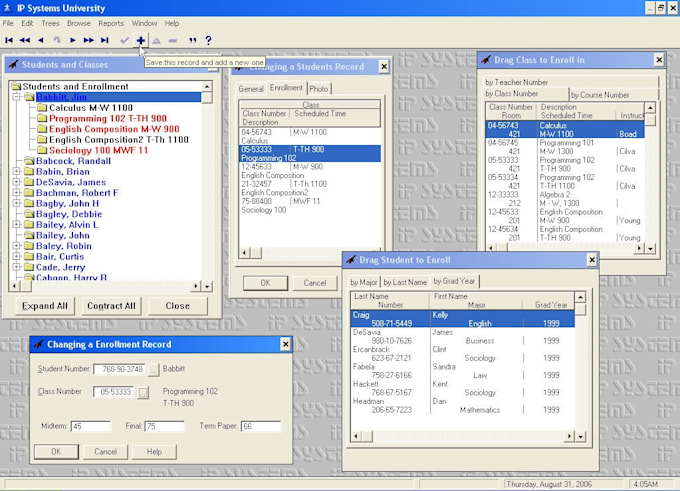
Task: Select student Hackett Kent row
Action: 462,388
